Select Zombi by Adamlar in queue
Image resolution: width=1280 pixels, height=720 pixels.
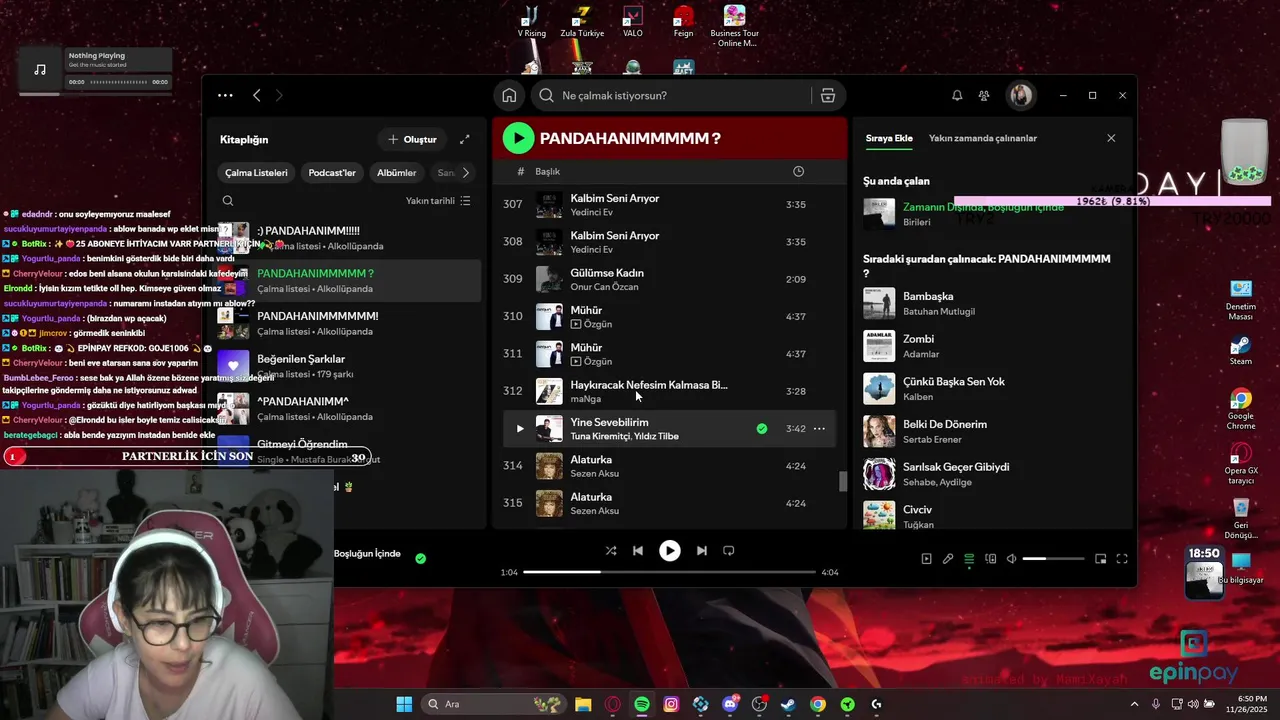pos(990,346)
